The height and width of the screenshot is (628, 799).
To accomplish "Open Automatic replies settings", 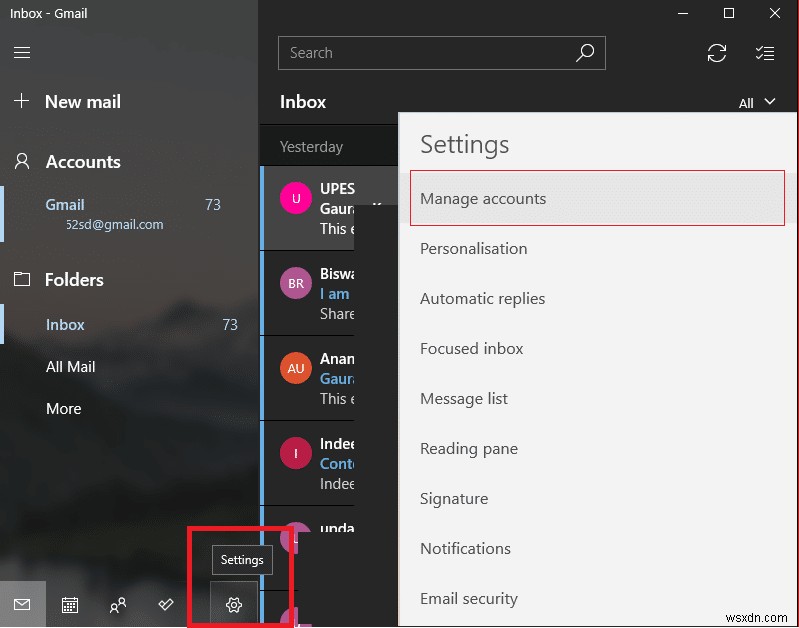I will click(x=597, y=298).
